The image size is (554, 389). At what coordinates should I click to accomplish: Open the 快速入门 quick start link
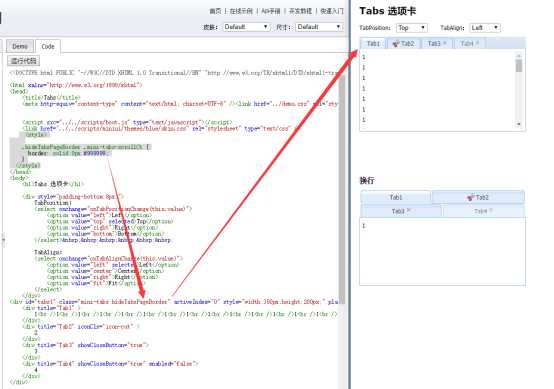point(332,11)
